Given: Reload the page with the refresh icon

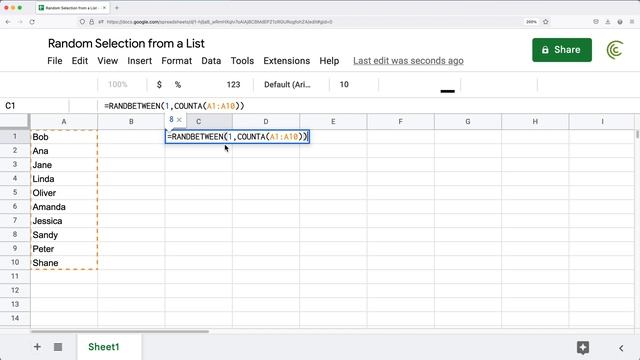Looking at the screenshot, I should pos(32,22).
